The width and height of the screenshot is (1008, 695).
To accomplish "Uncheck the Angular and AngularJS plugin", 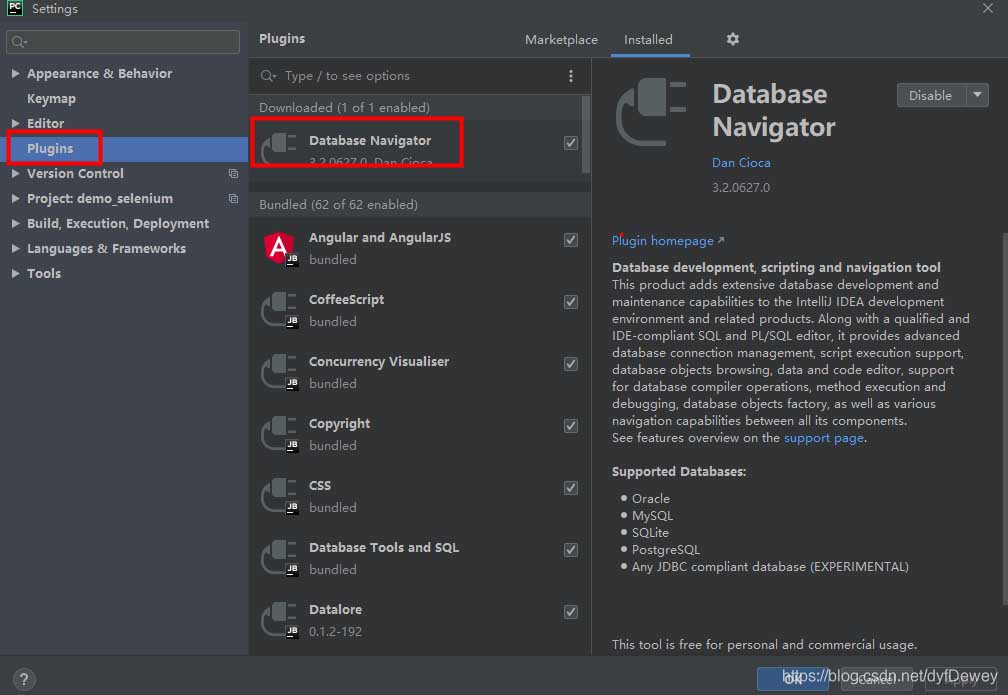I will tap(570, 240).
